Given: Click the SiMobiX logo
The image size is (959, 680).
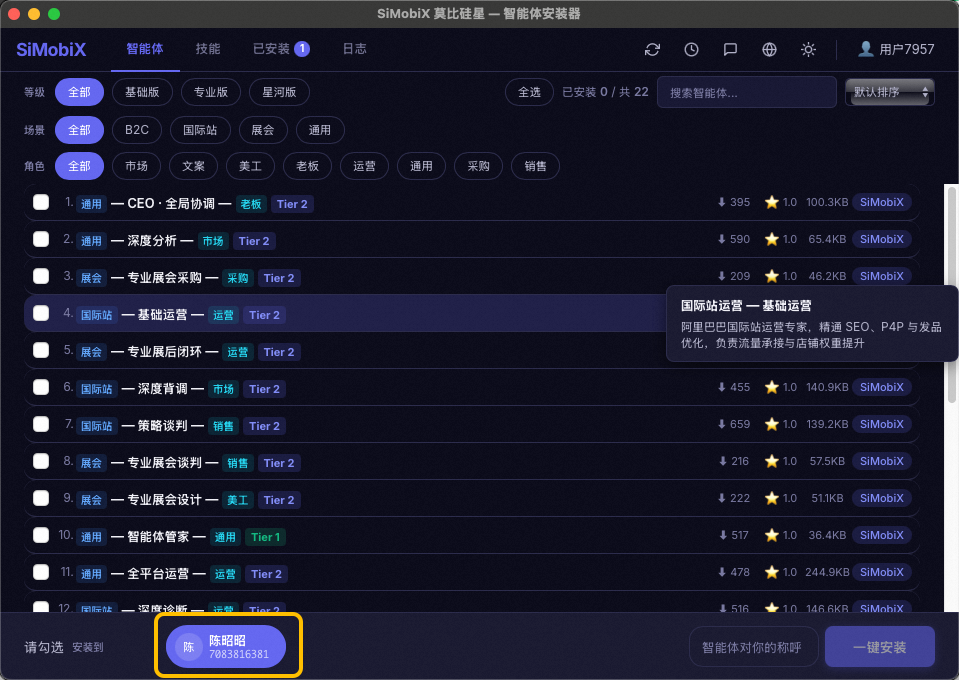Looking at the screenshot, I should 51,50.
